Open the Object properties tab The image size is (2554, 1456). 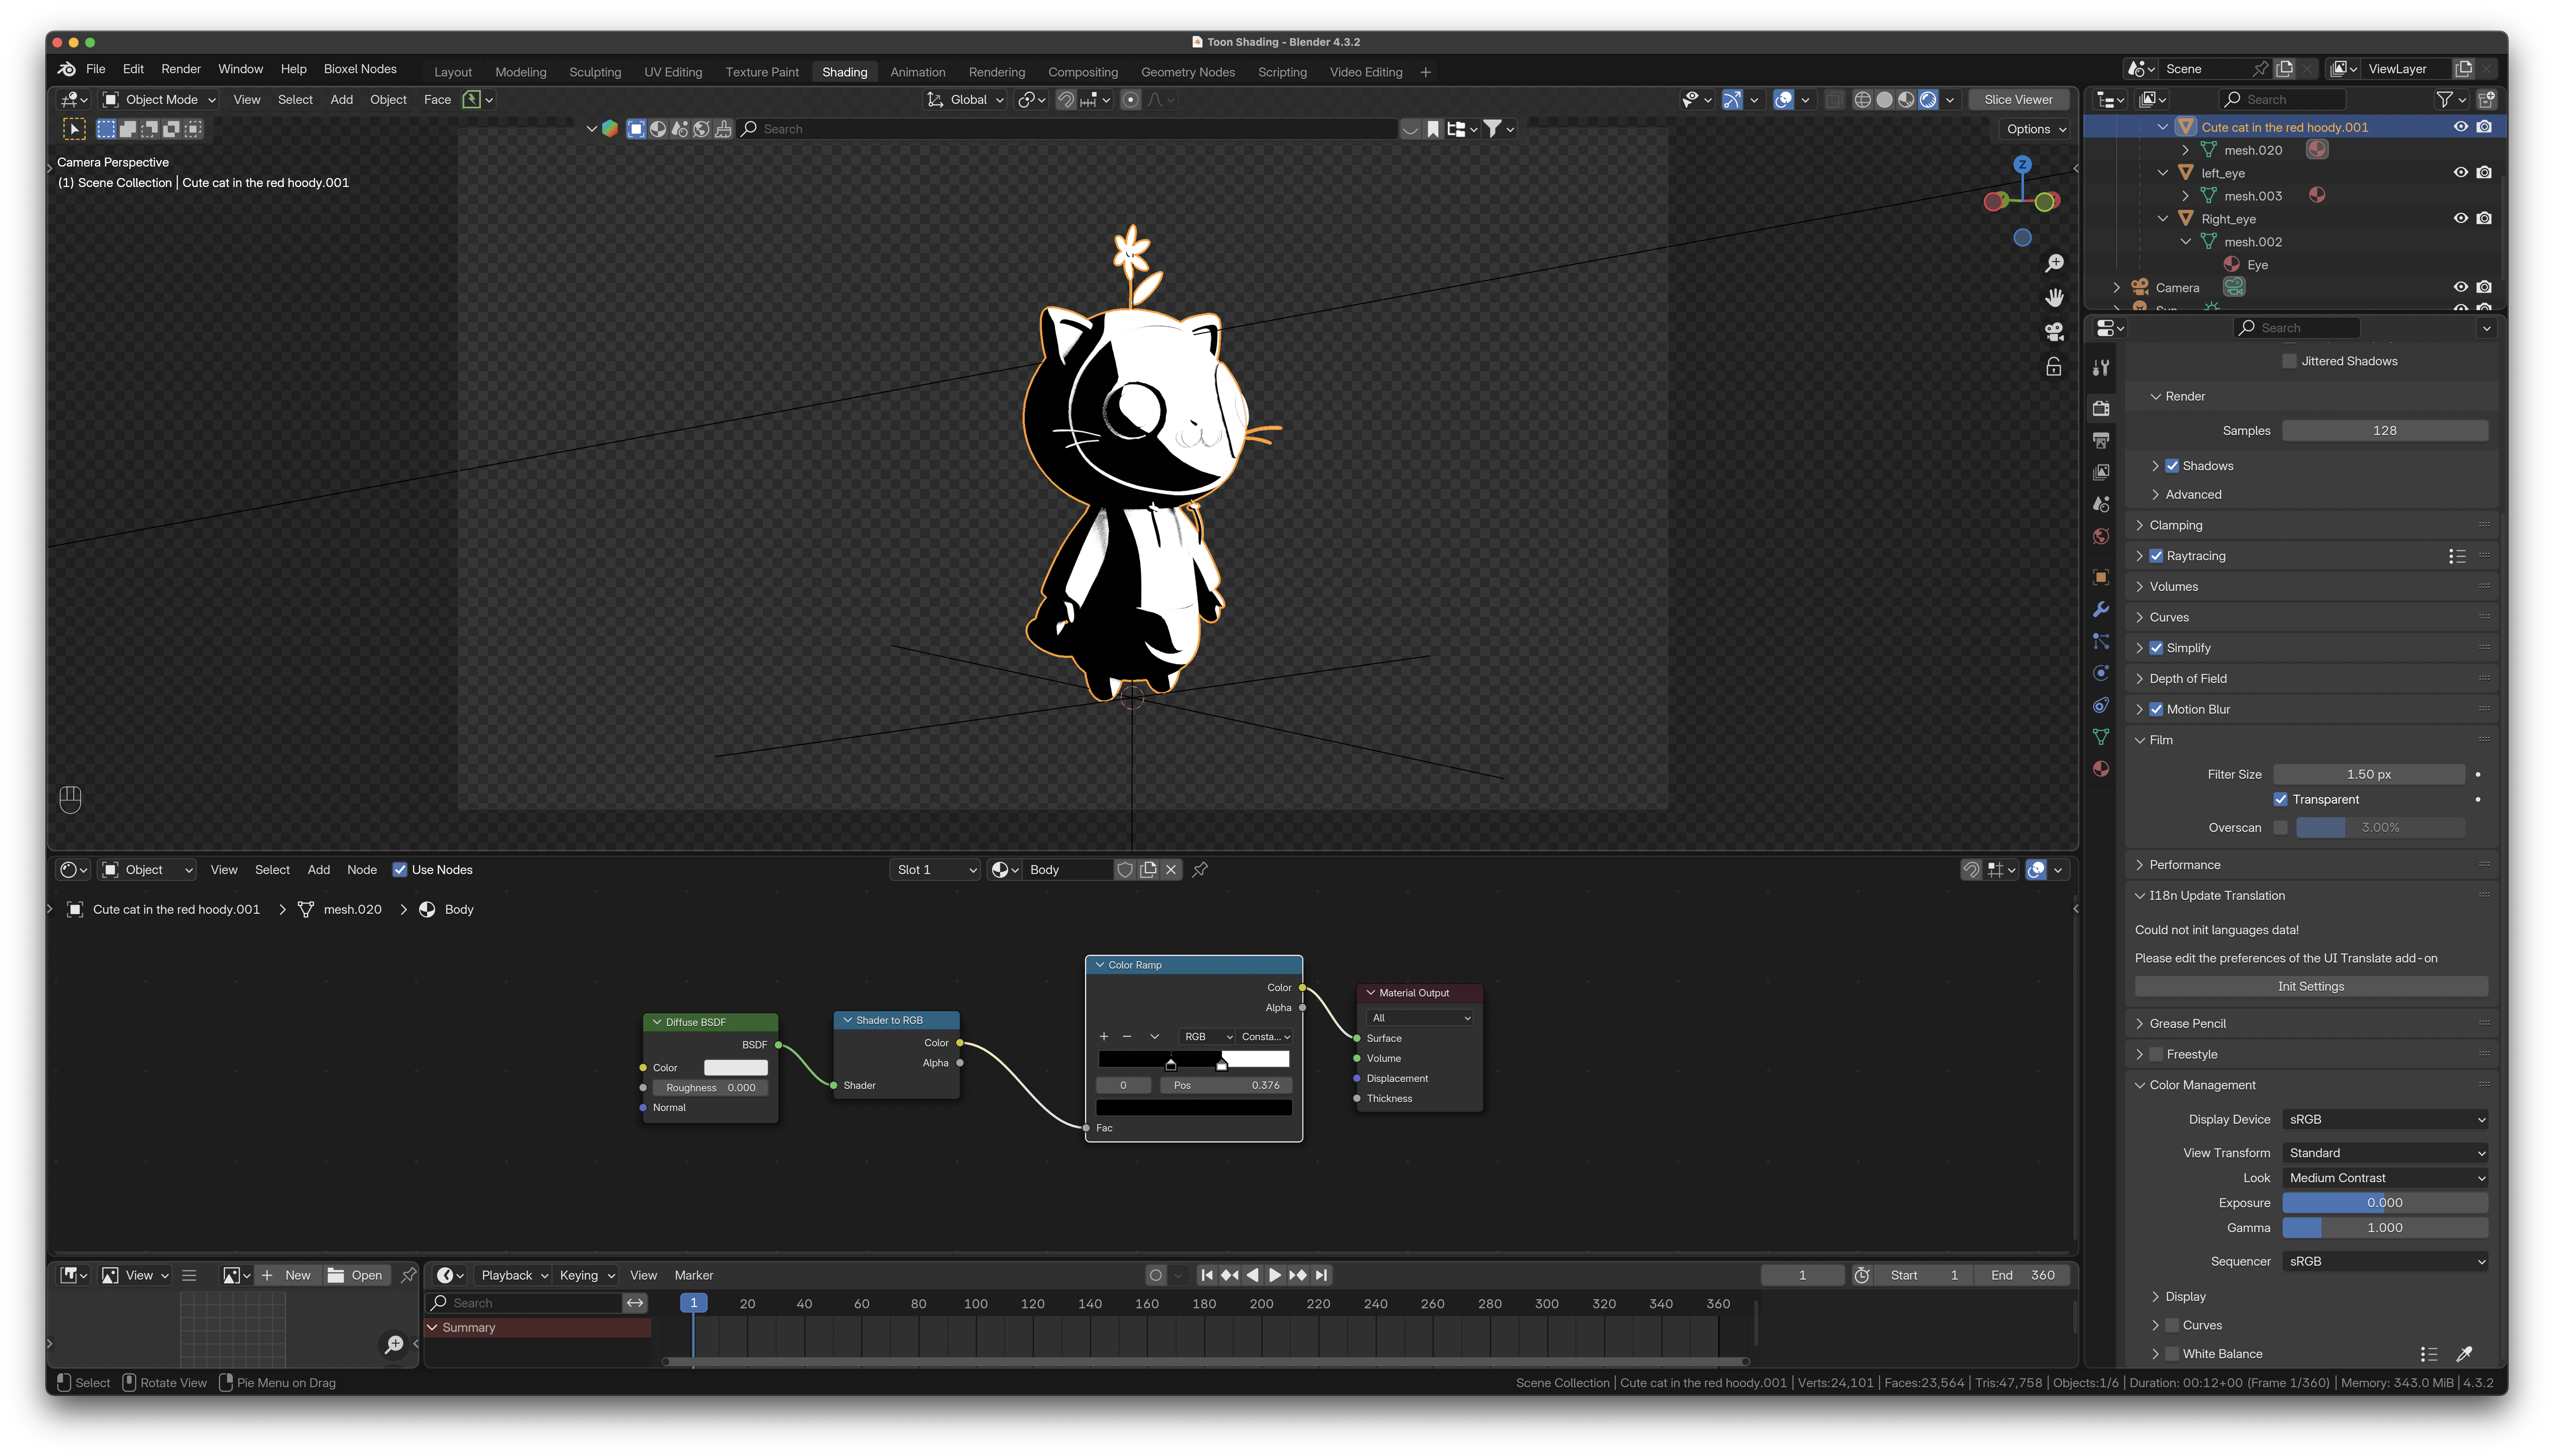(2101, 577)
